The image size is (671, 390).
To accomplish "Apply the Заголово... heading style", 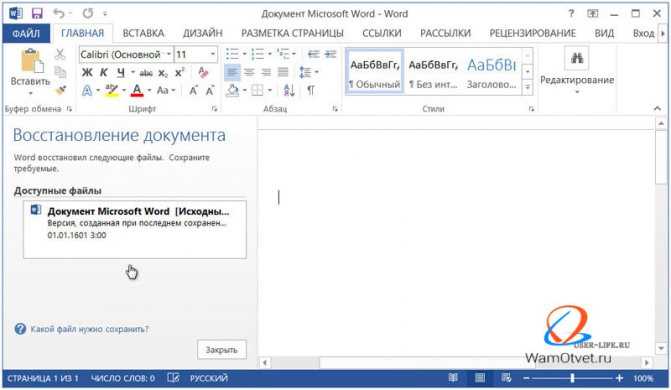I will [x=492, y=71].
